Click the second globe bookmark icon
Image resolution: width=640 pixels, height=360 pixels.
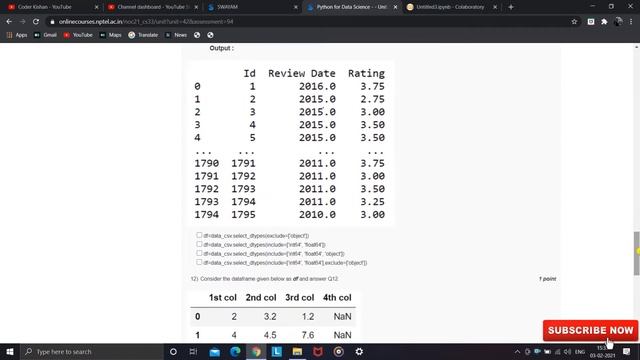(210, 35)
